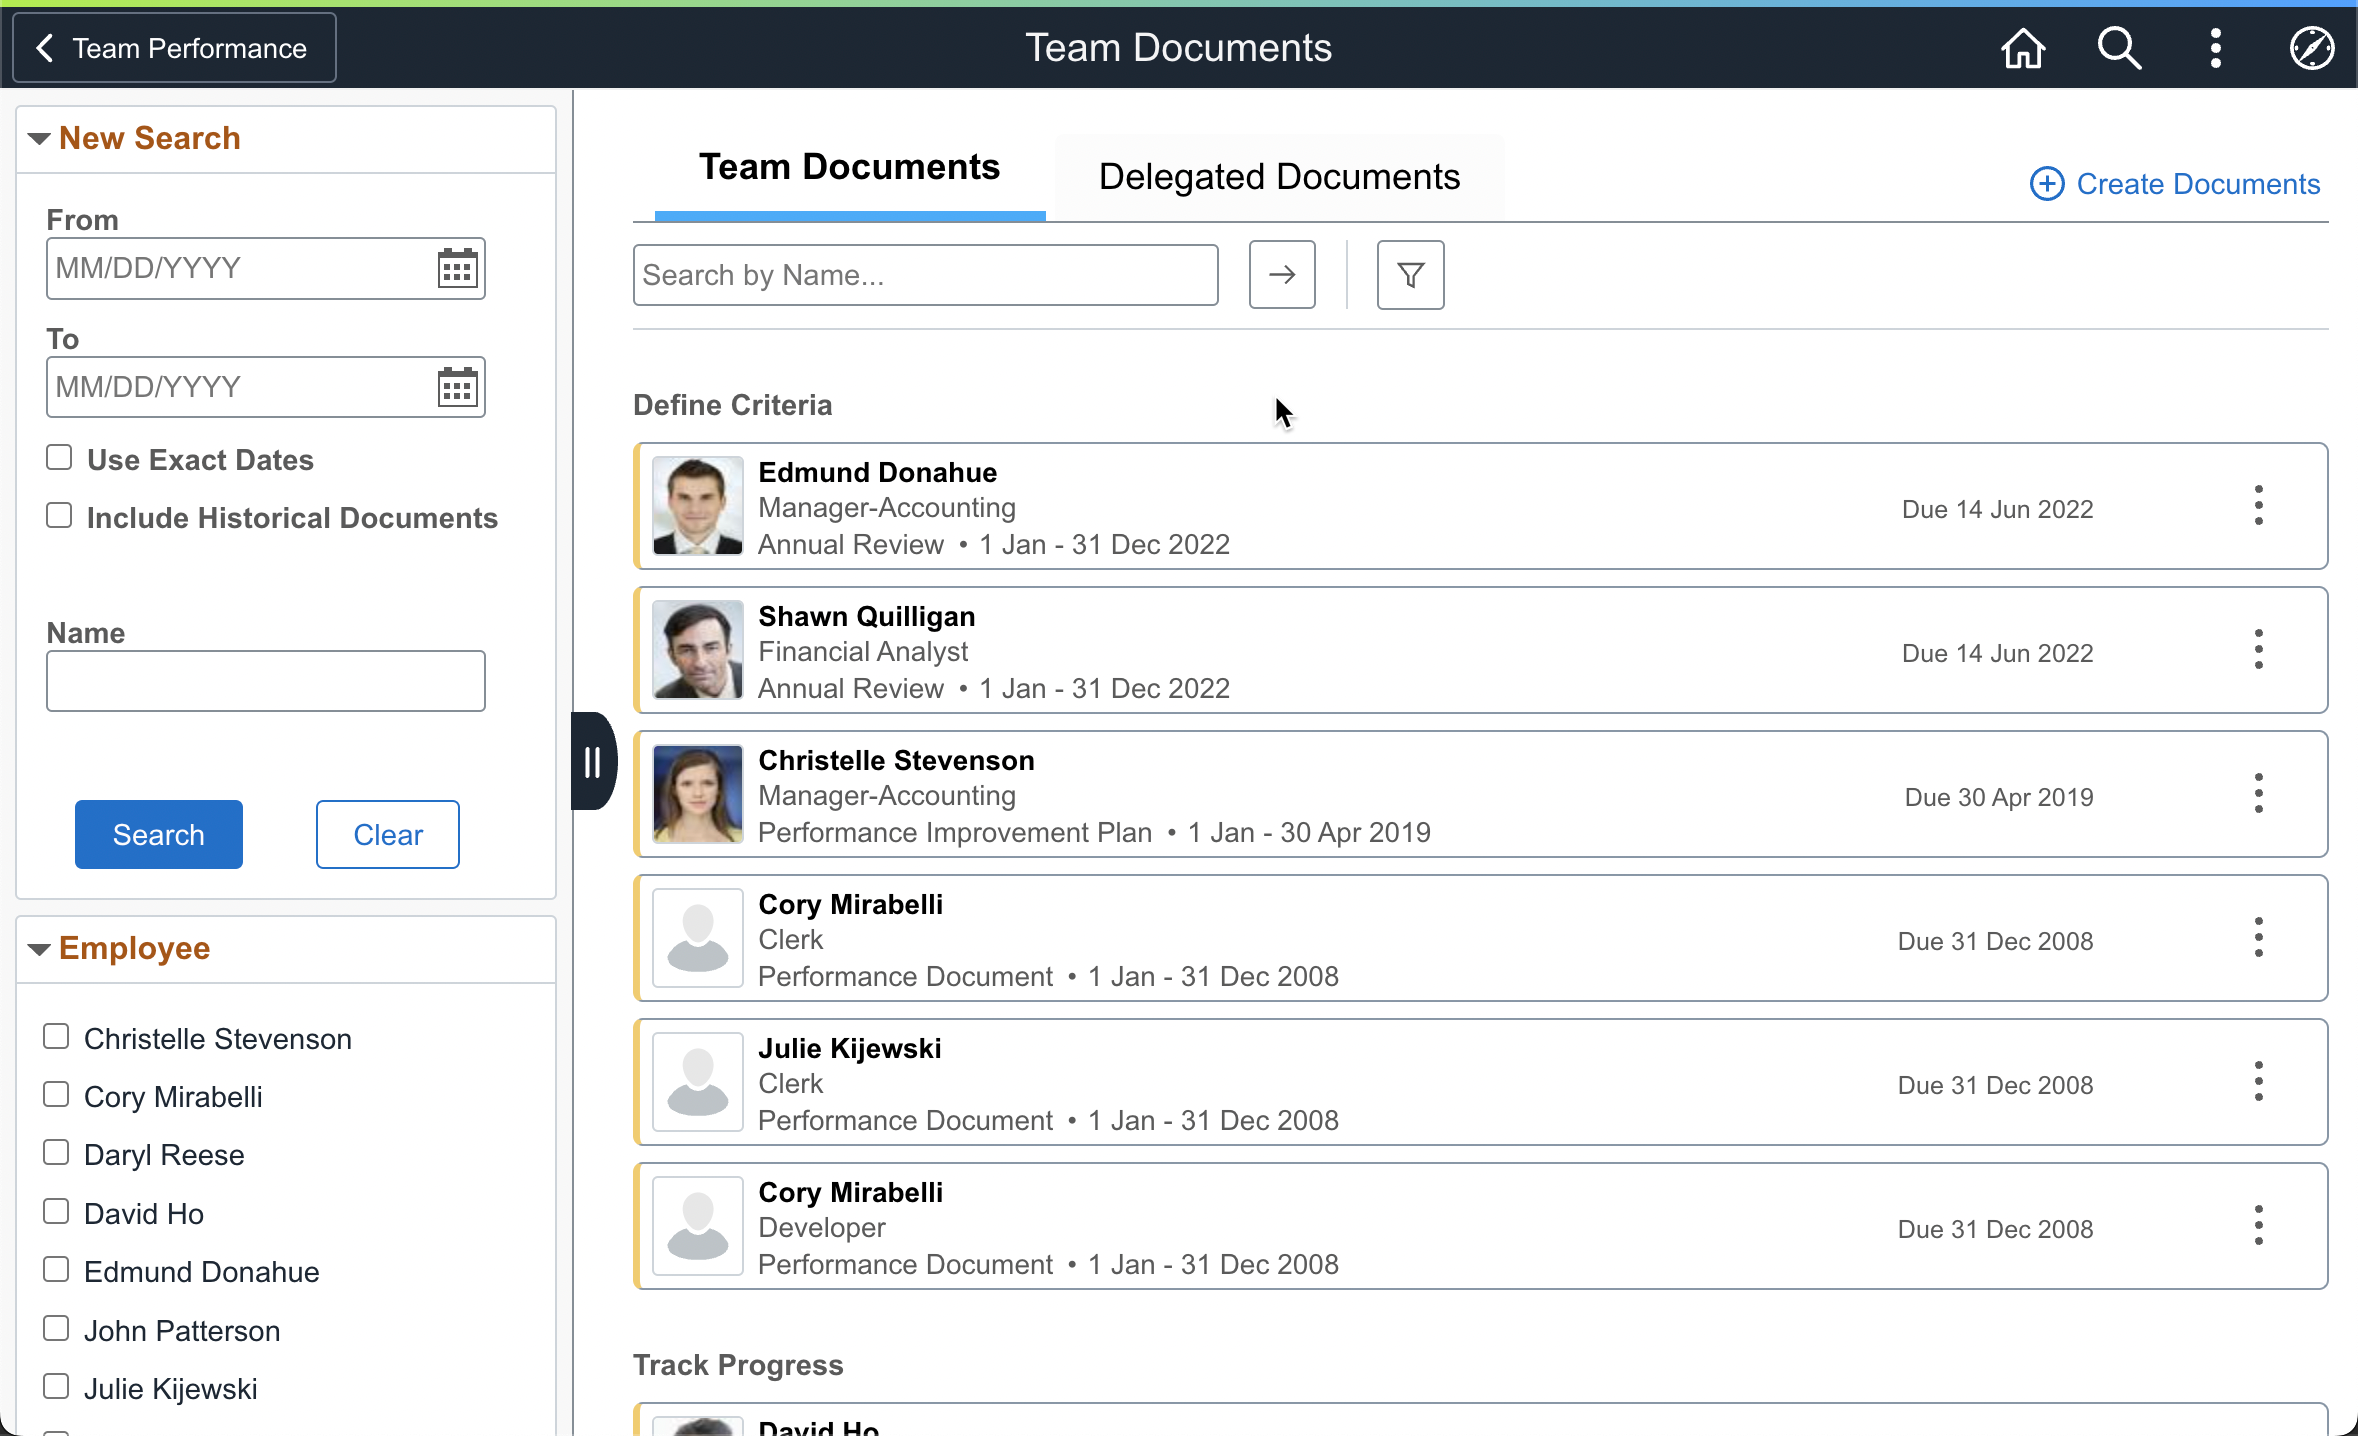2358x1436 pixels.
Task: Open the global search magnifier icon
Action: 2118,48
